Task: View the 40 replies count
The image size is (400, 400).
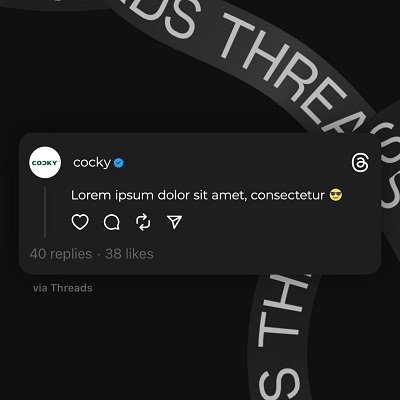Action: (x=61, y=254)
